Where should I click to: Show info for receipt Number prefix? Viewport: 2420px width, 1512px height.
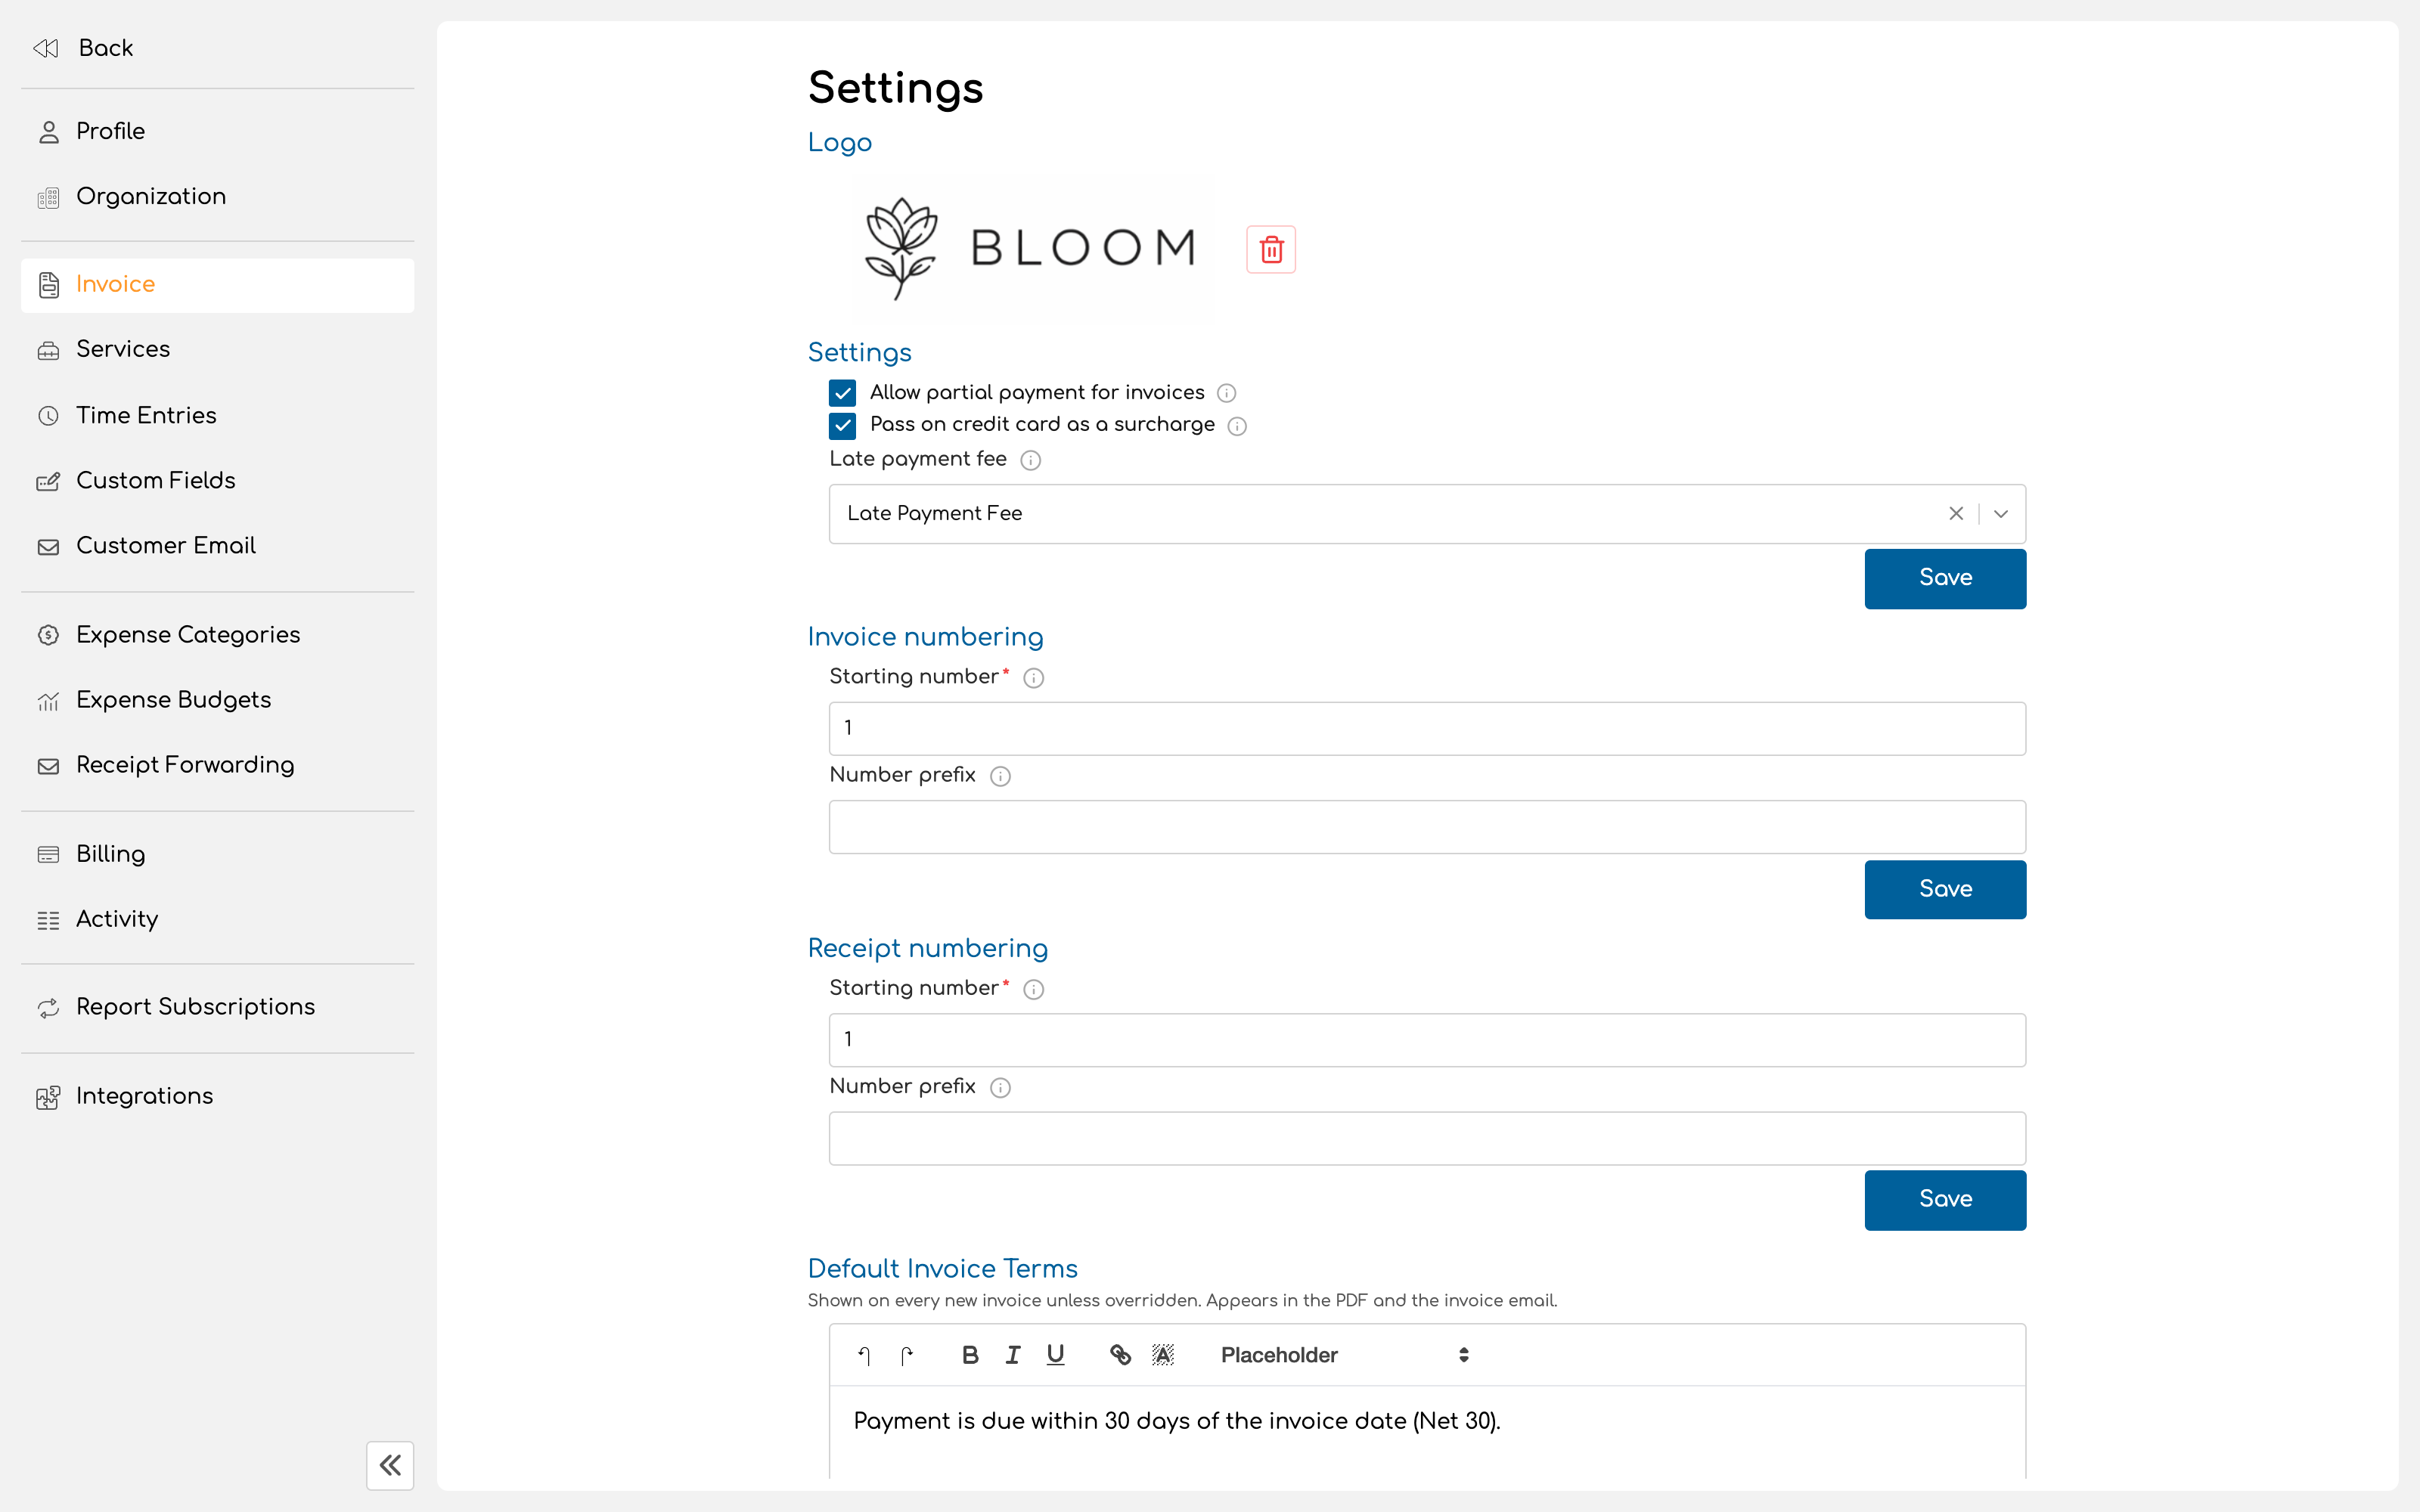(1000, 1087)
